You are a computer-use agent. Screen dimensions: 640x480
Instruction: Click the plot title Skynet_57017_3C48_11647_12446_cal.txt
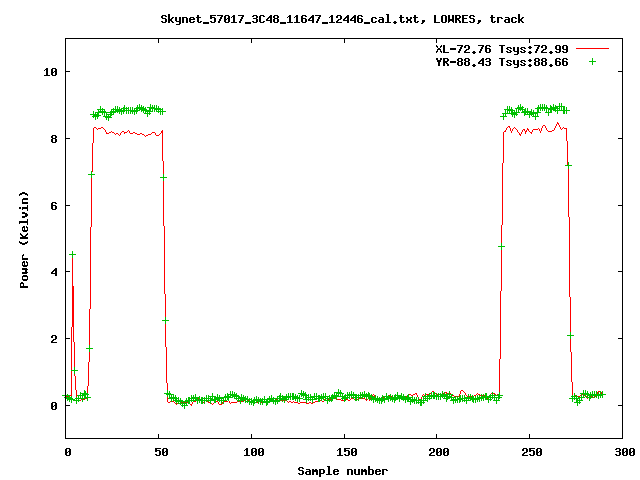click(342, 19)
